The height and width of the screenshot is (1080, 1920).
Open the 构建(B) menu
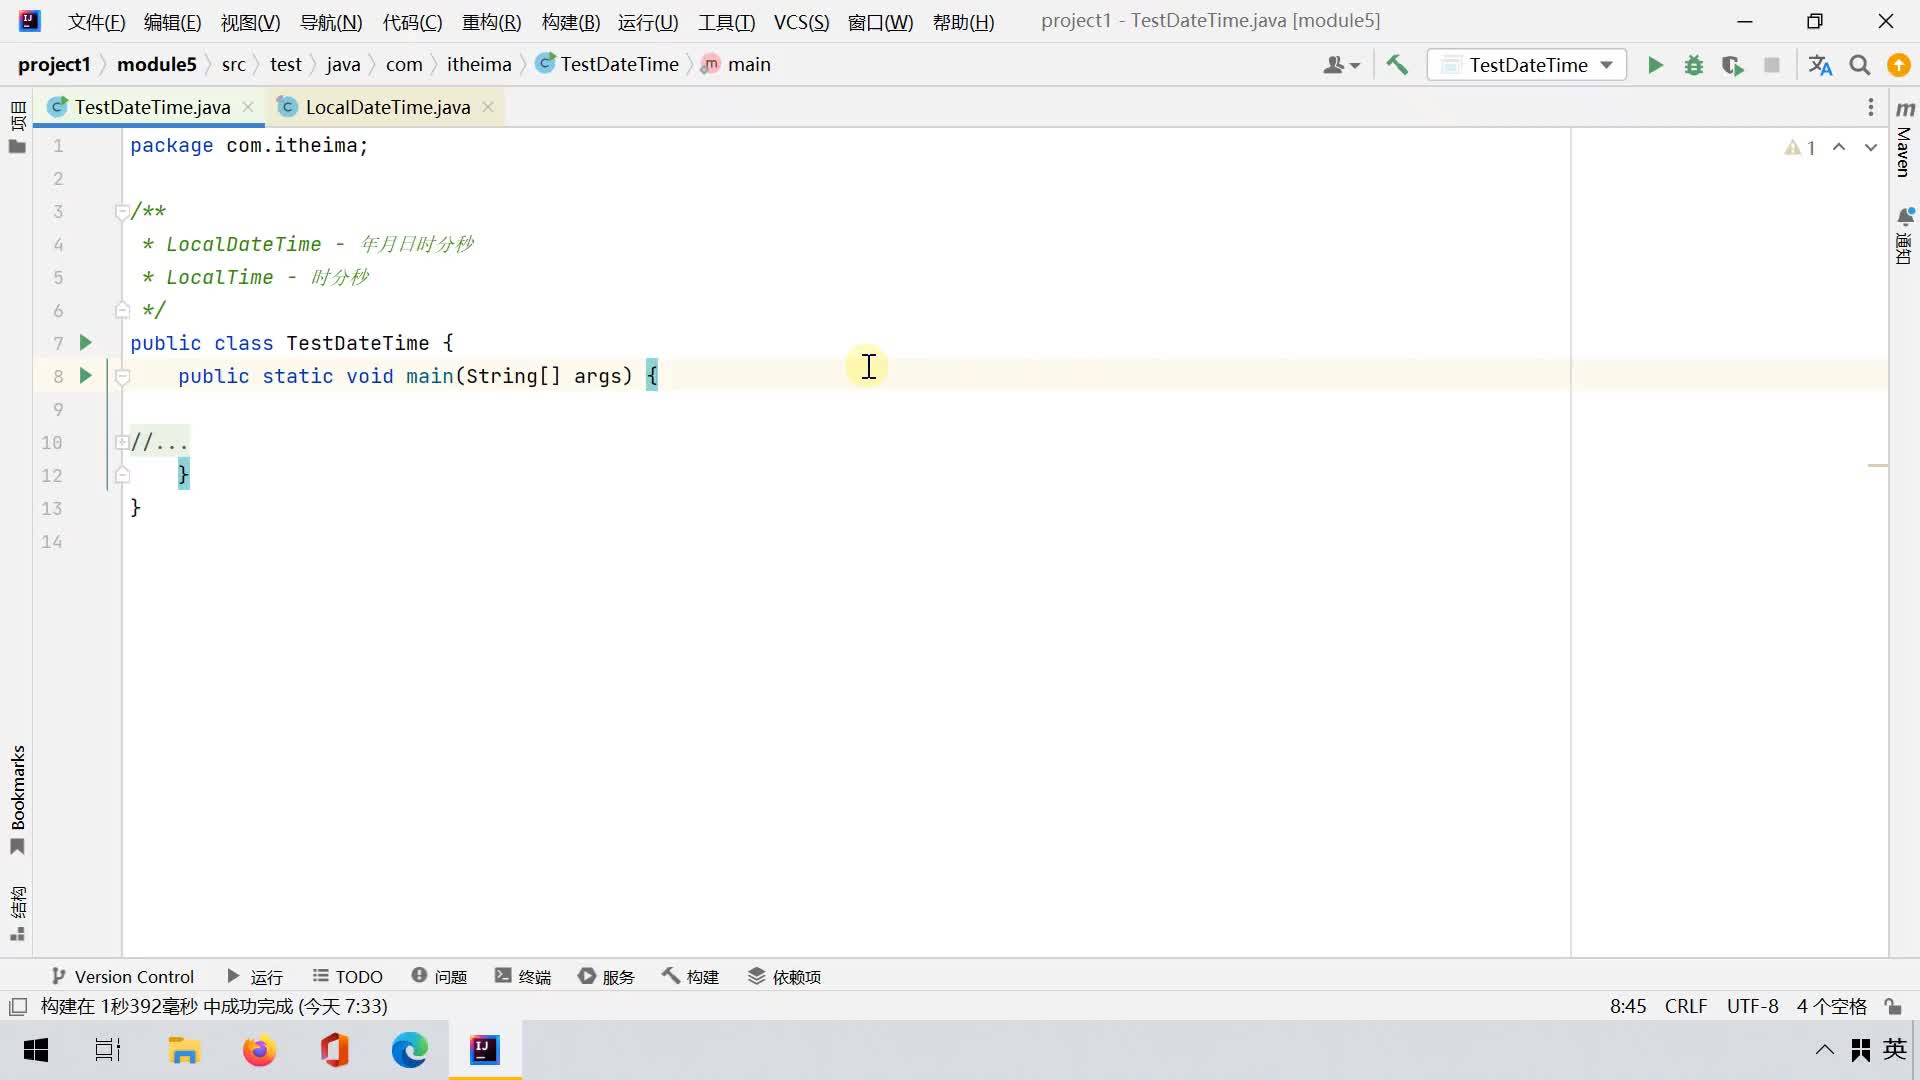(x=570, y=22)
